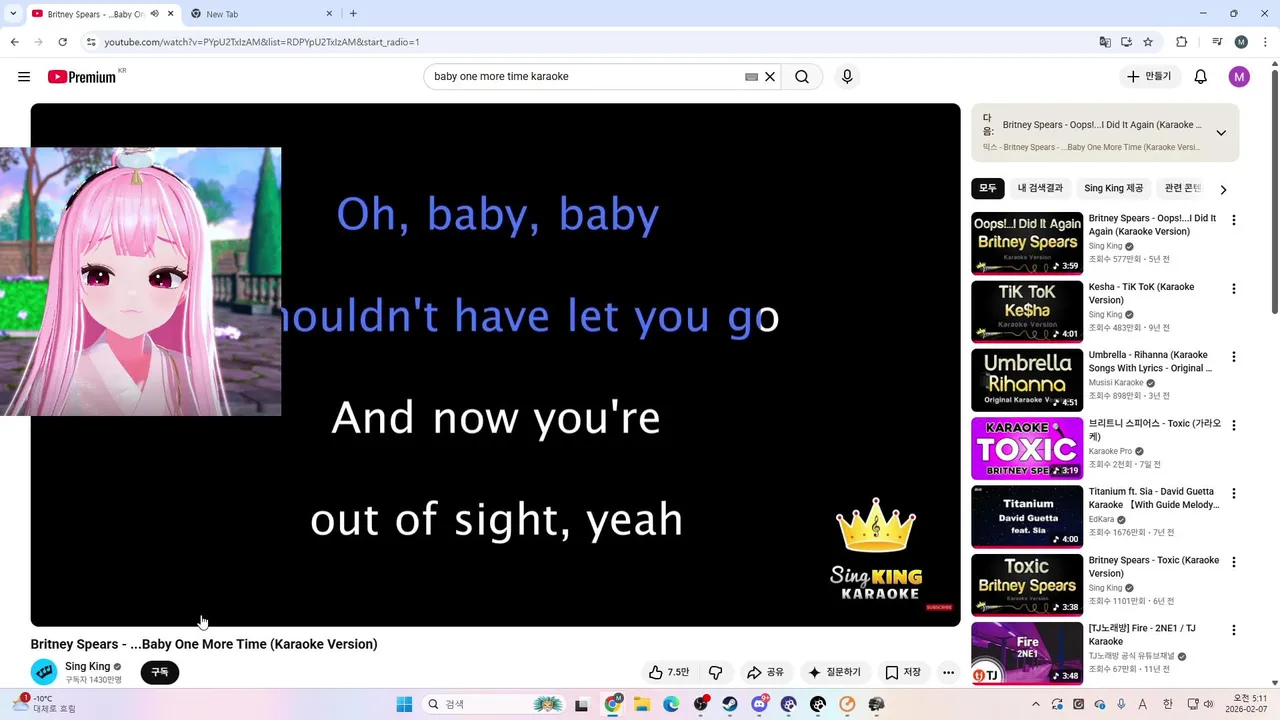This screenshot has width=1280, height=720.
Task: Reload the page
Action: tap(62, 42)
